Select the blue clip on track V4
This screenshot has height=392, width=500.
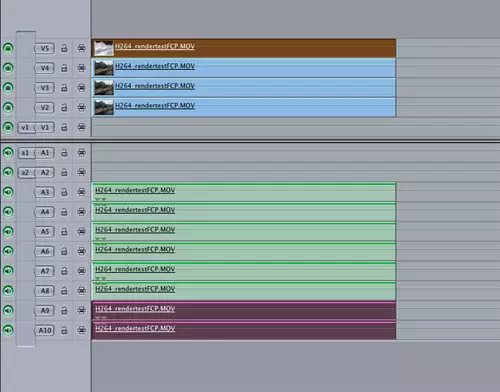pos(244,68)
